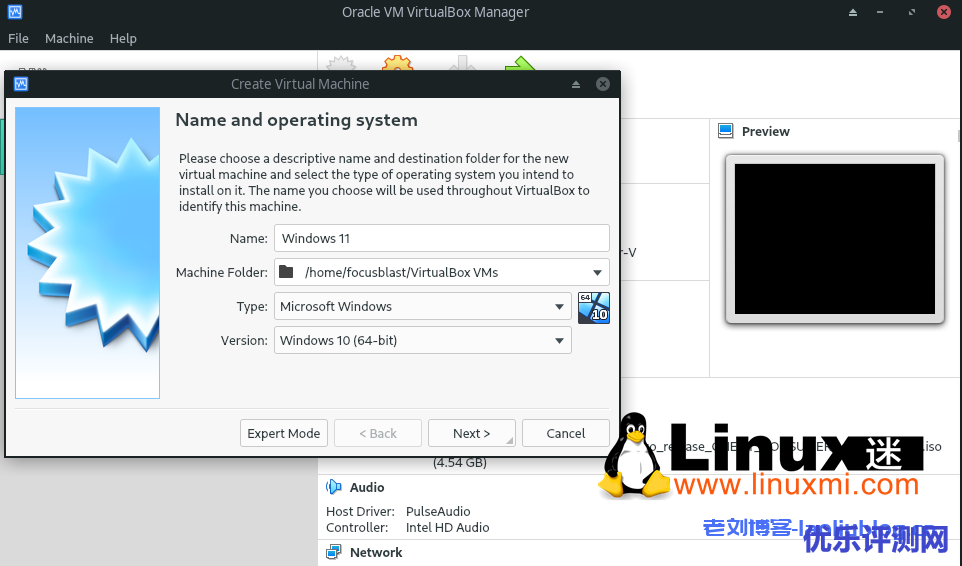This screenshot has width=962, height=566.
Task: Click the orange Settings gear toolbar icon
Action: click(397, 62)
